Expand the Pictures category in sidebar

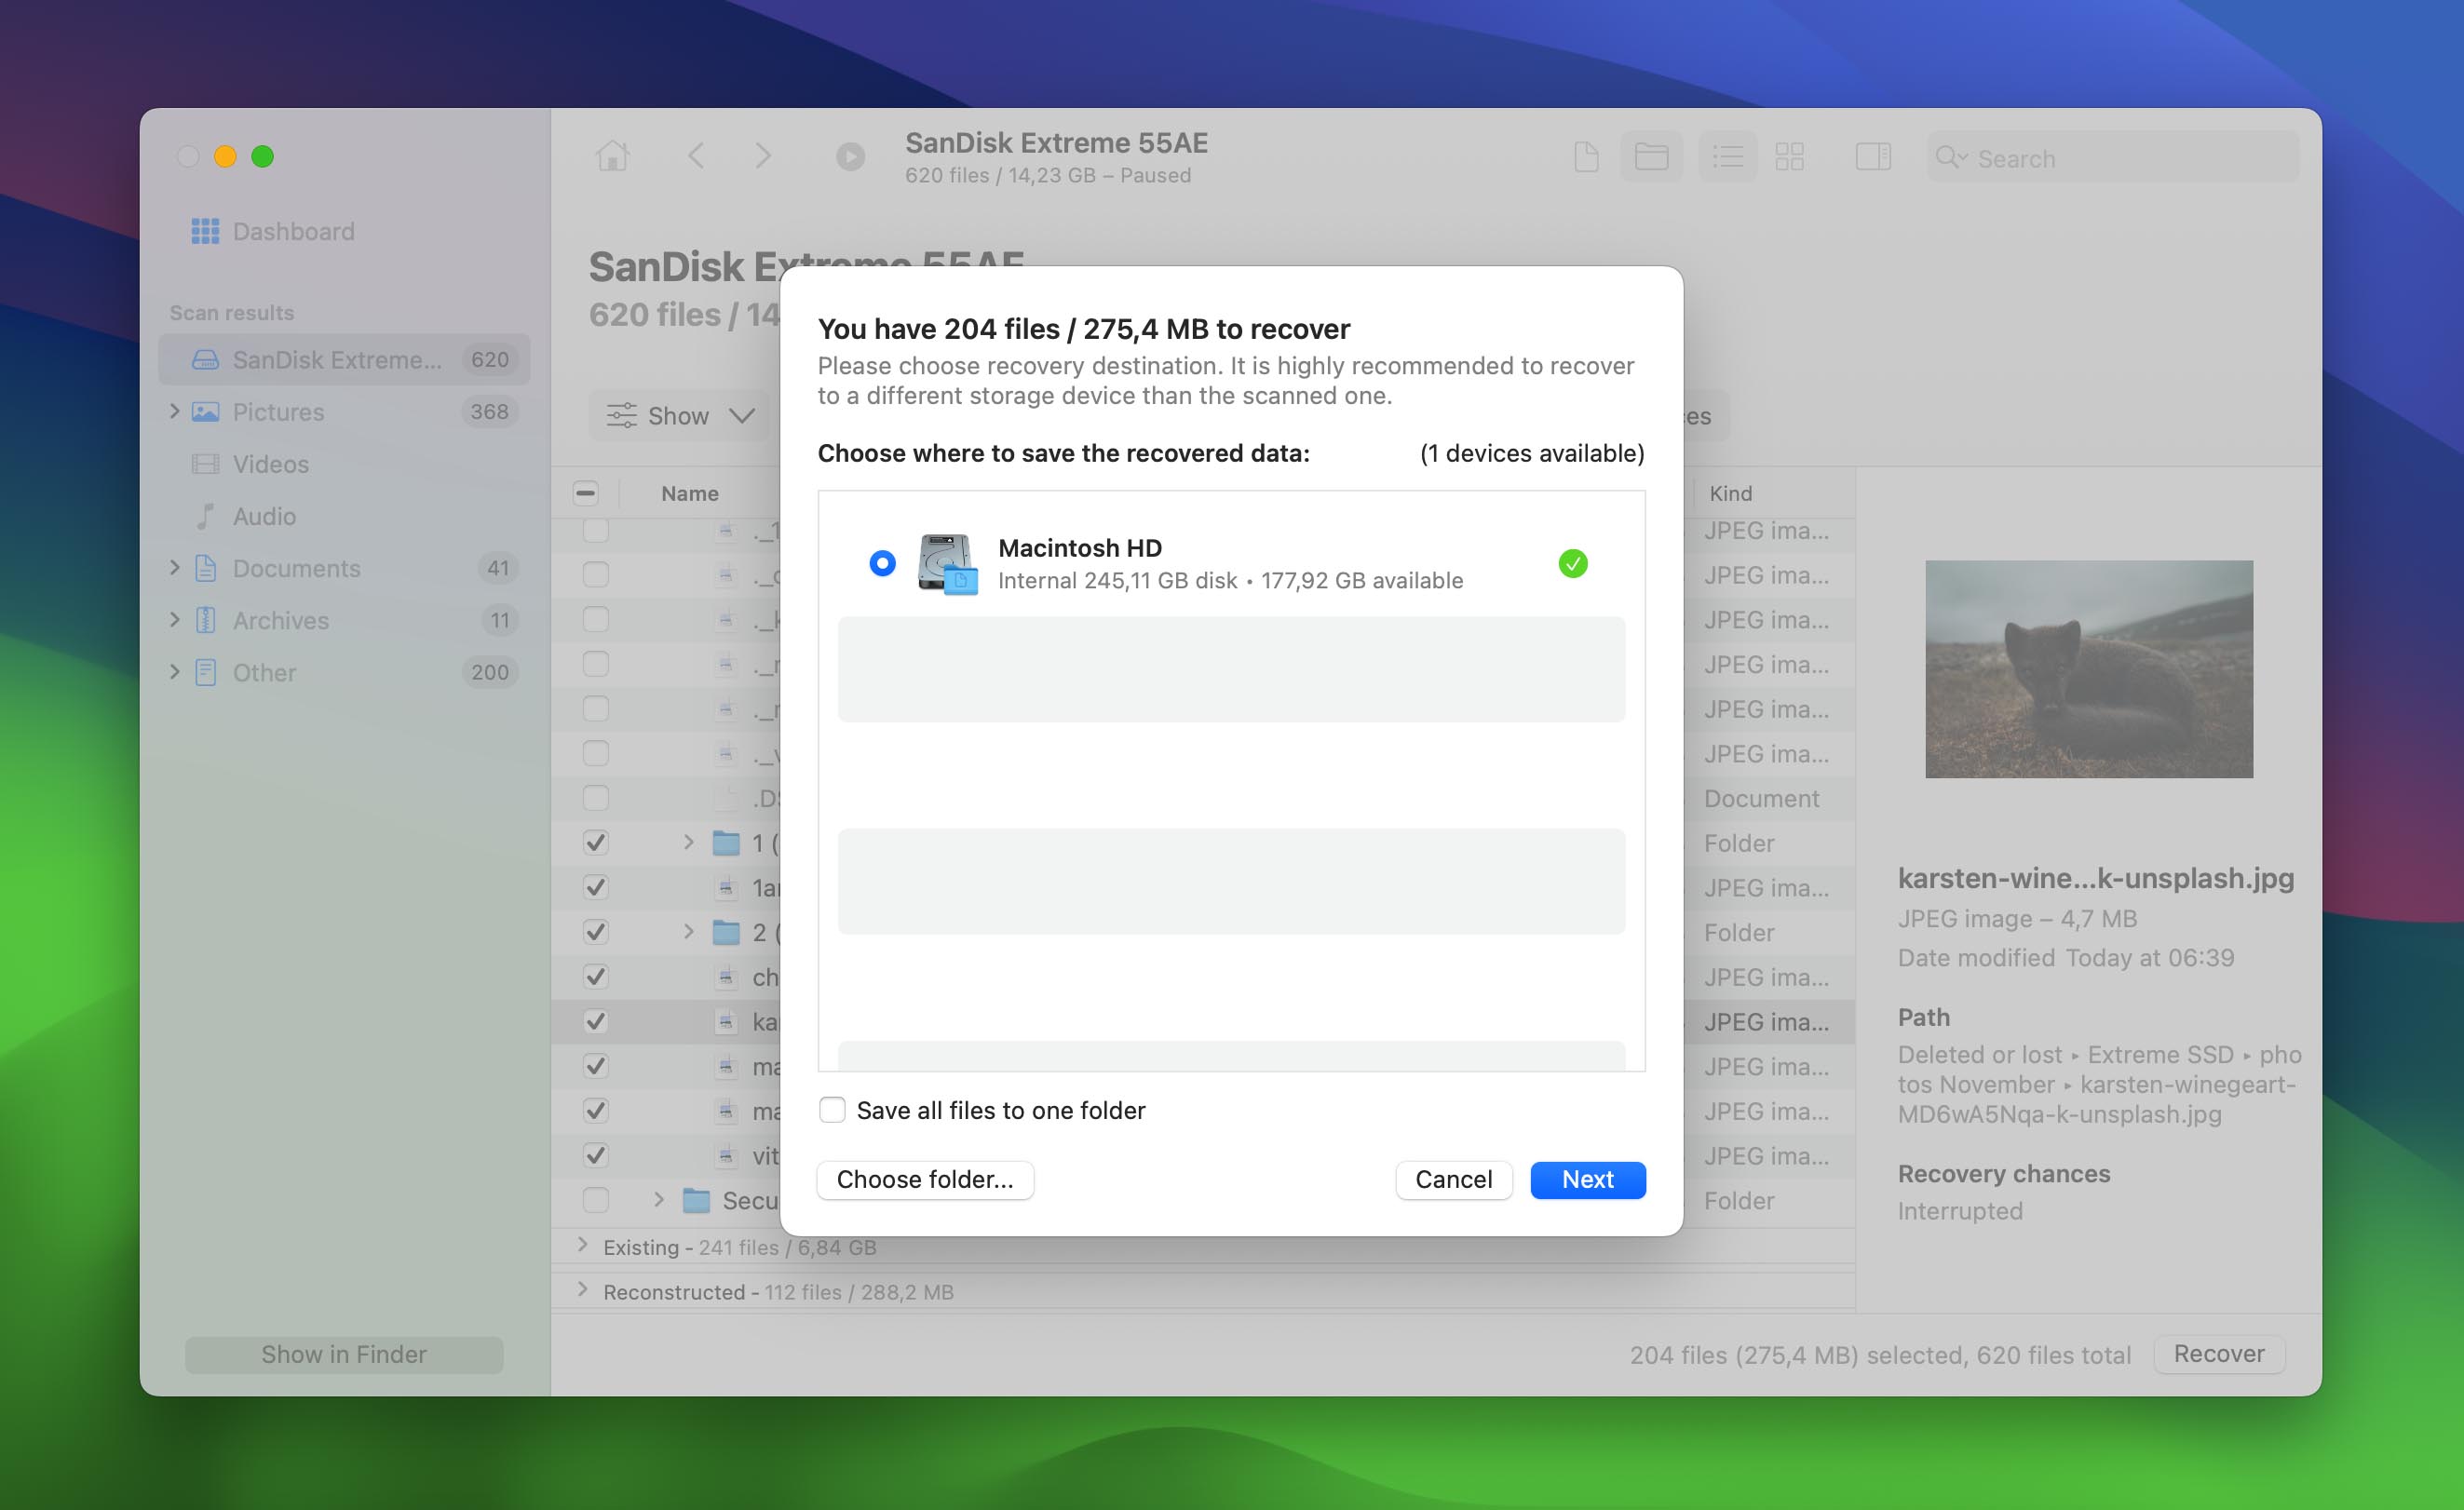pos(175,411)
